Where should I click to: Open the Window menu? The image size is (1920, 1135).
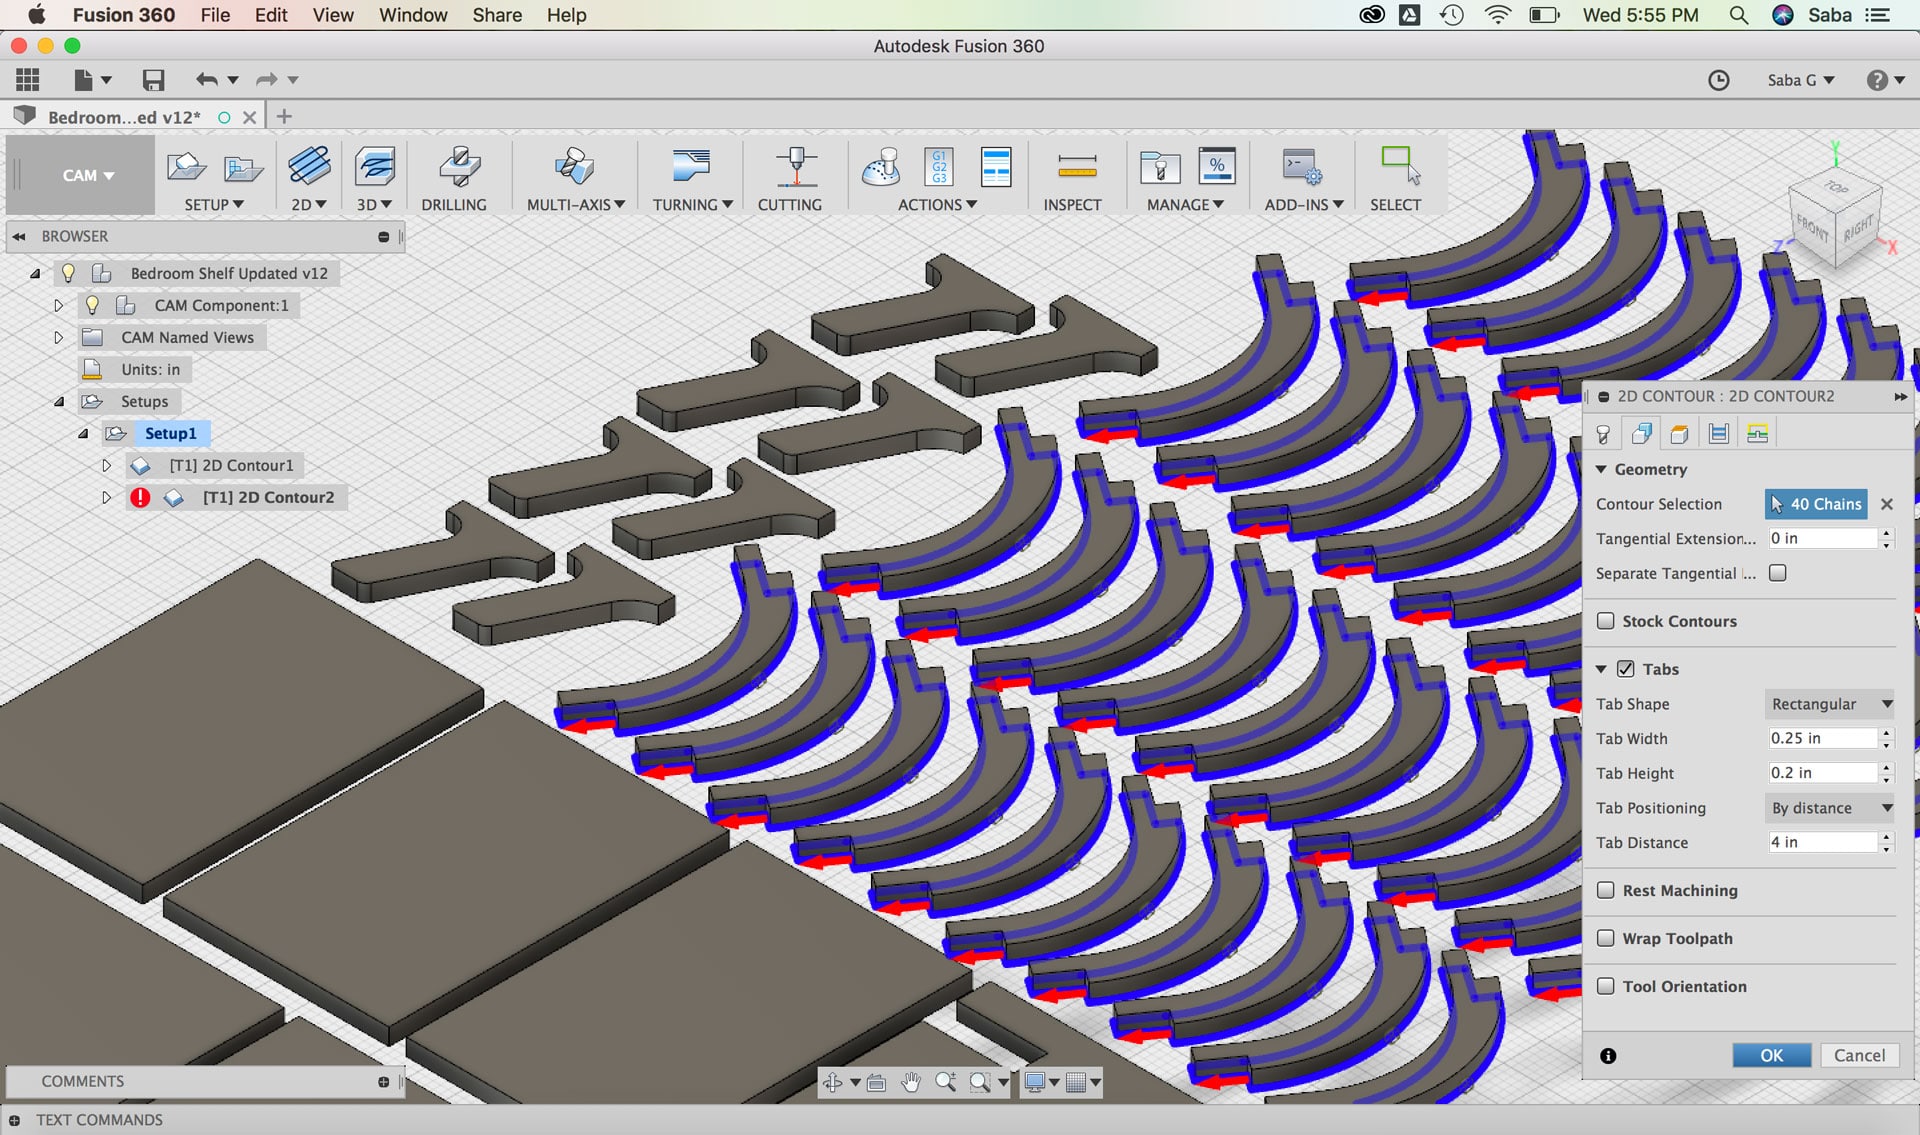412,15
